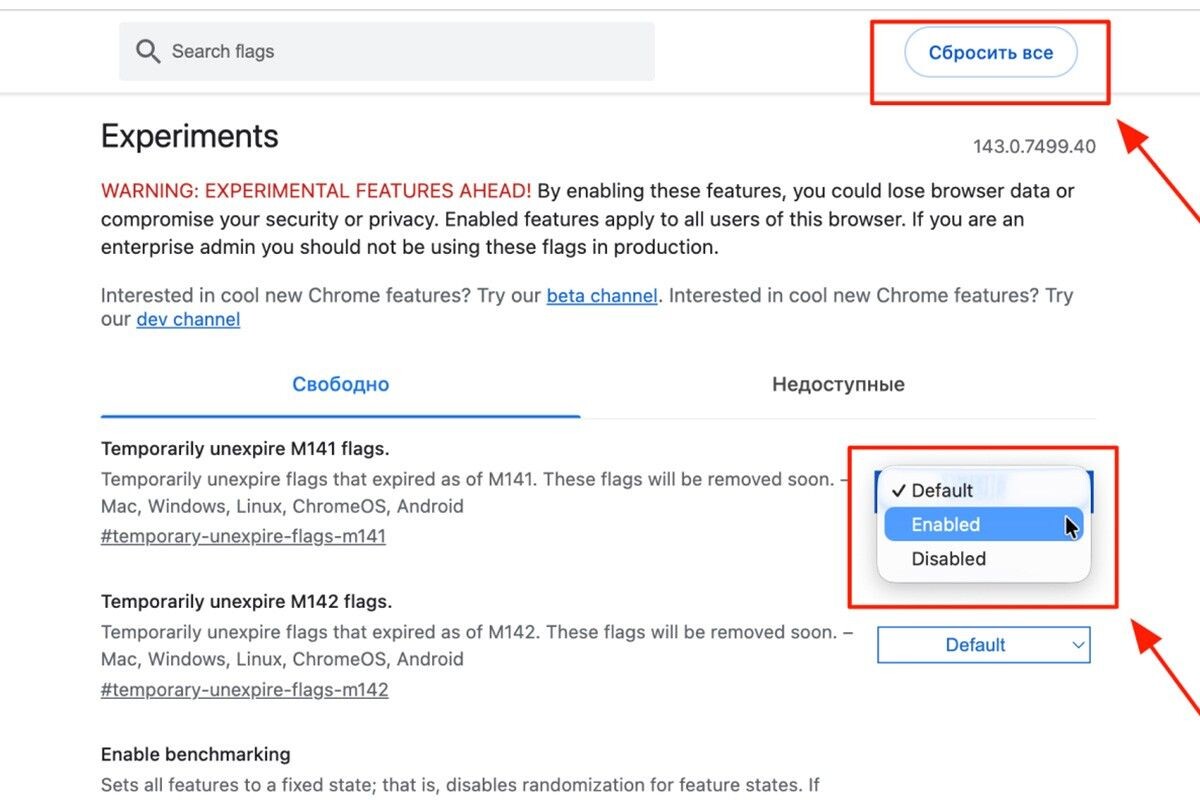Open the beta channel link
Image resolution: width=1200 pixels, height=800 pixels.
tap(602, 296)
